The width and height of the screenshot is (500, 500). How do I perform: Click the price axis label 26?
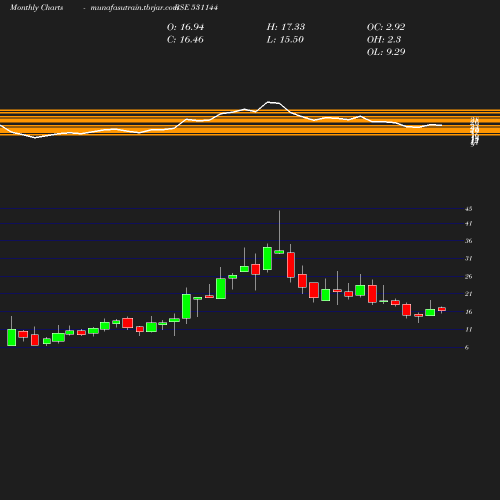coord(469,277)
